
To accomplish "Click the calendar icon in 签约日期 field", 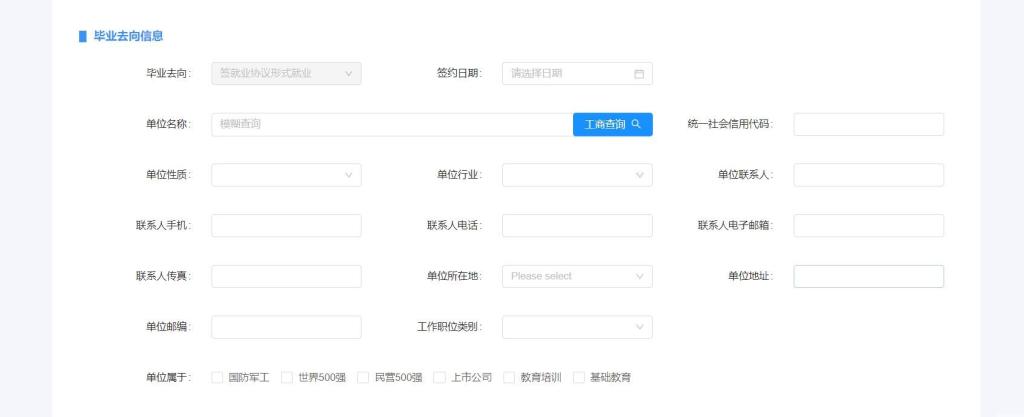I will [x=639, y=74].
